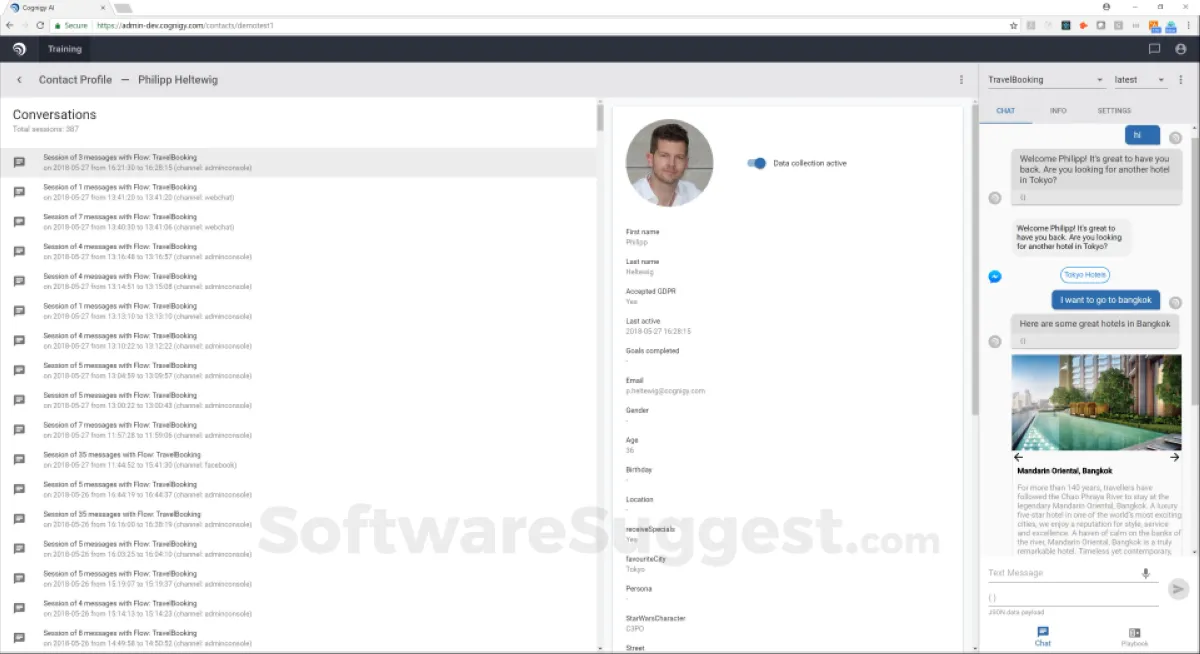Viewport: 1200px width, 654px height.
Task: Open the 'latest' version dropdown
Action: coord(1140,80)
